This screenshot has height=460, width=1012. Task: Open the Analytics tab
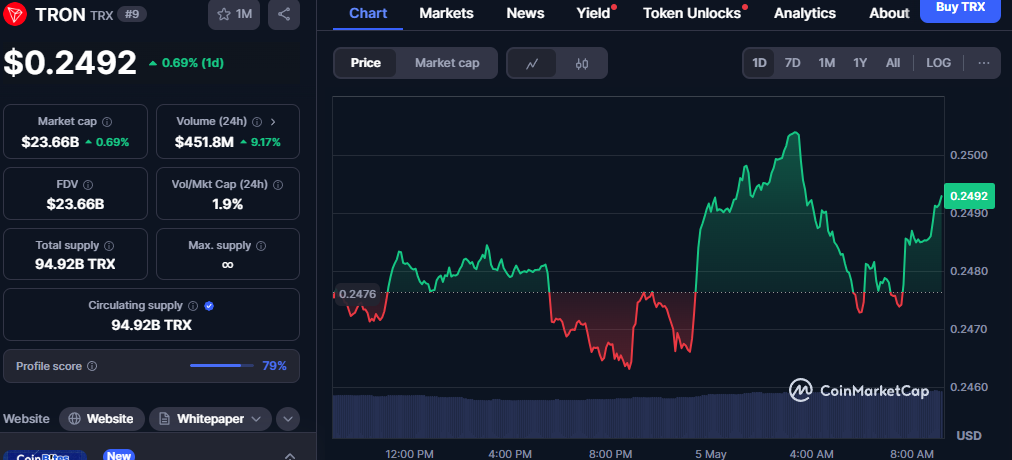tap(805, 13)
